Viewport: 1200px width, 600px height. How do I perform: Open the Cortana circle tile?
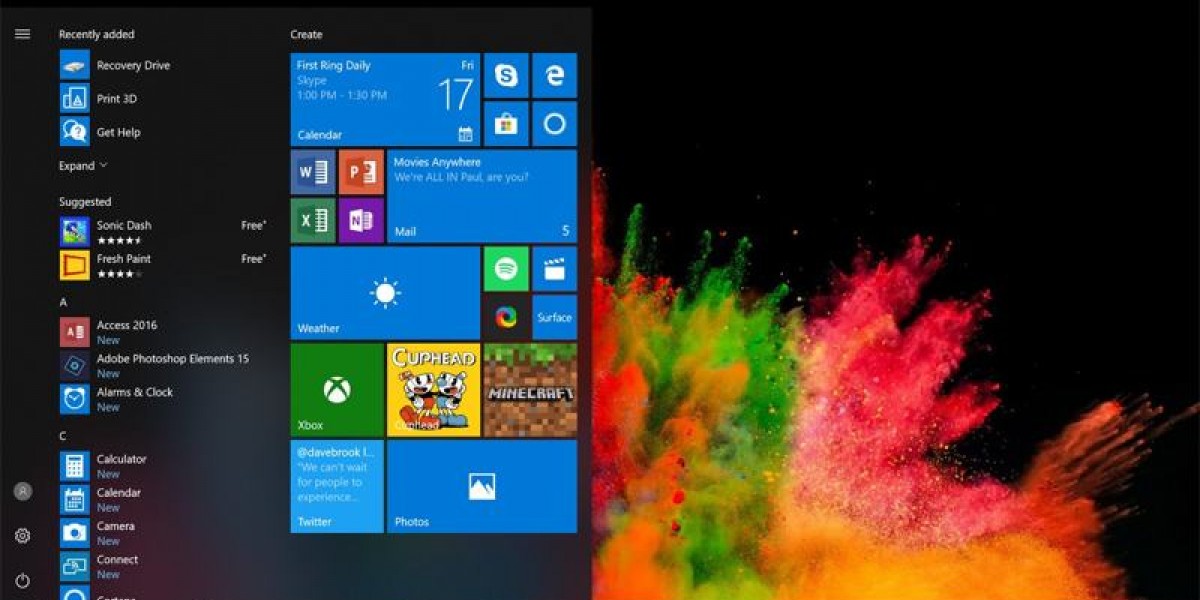click(x=554, y=124)
